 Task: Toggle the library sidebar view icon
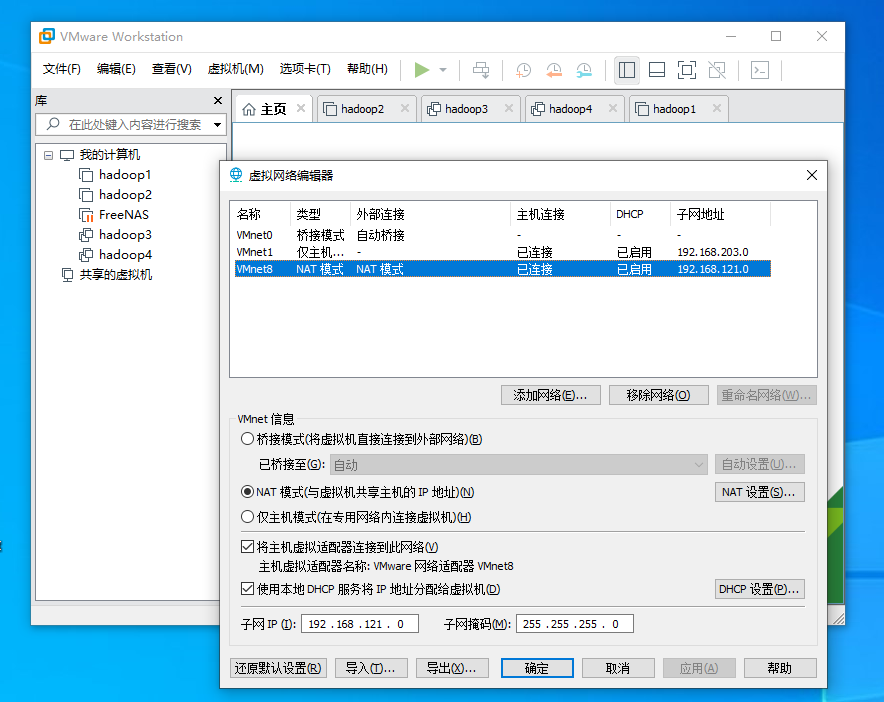[626, 70]
